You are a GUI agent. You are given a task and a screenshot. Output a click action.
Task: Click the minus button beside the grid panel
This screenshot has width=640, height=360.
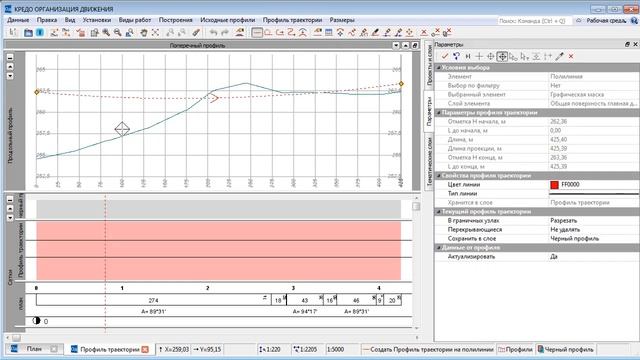[10, 200]
